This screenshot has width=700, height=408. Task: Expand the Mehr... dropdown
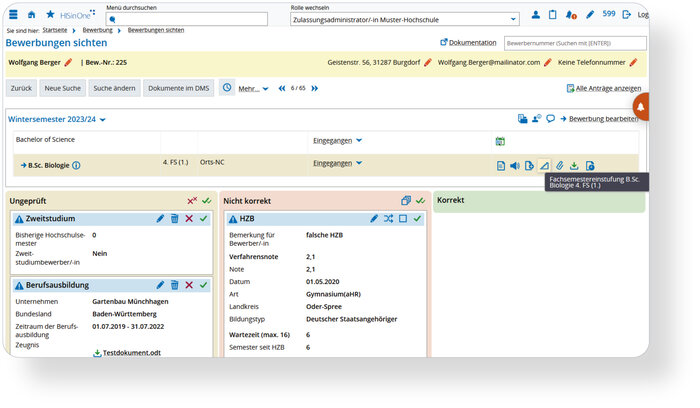[x=253, y=89]
